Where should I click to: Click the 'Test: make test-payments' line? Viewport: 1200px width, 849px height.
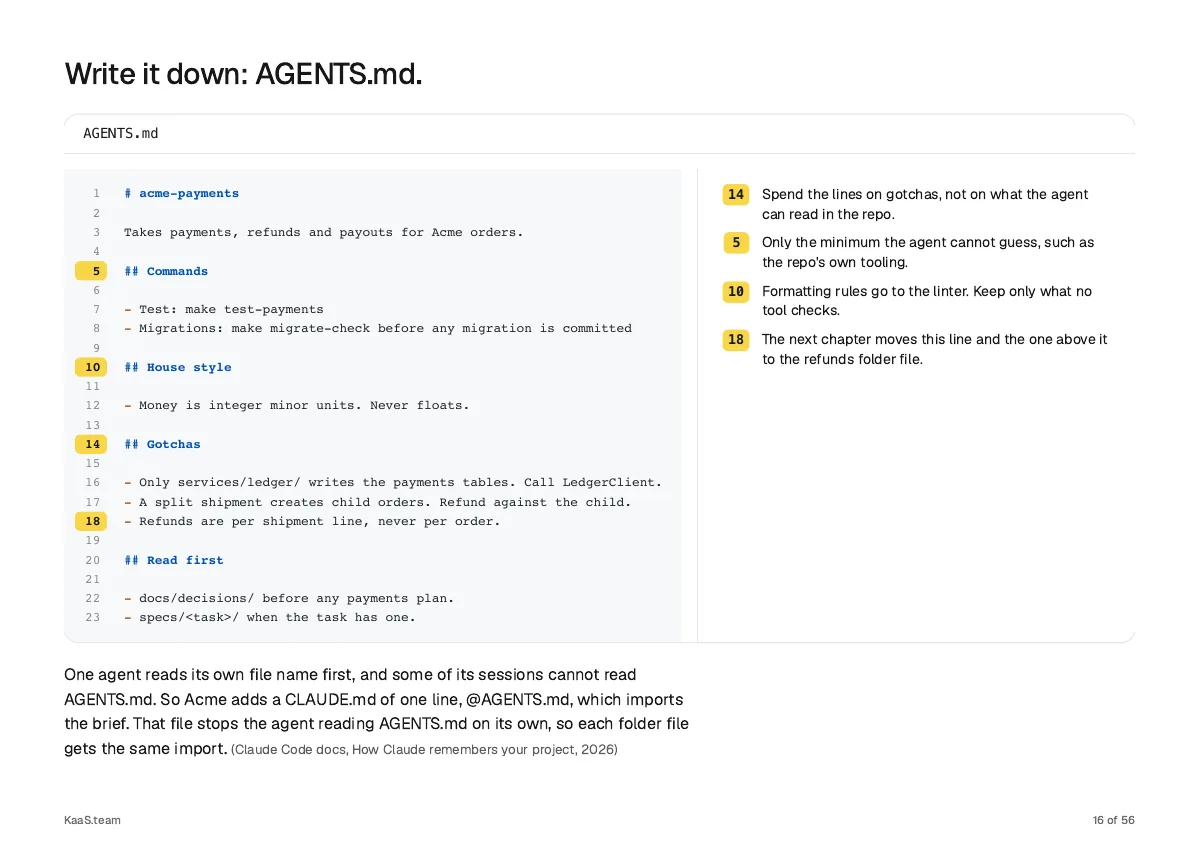click(224, 310)
